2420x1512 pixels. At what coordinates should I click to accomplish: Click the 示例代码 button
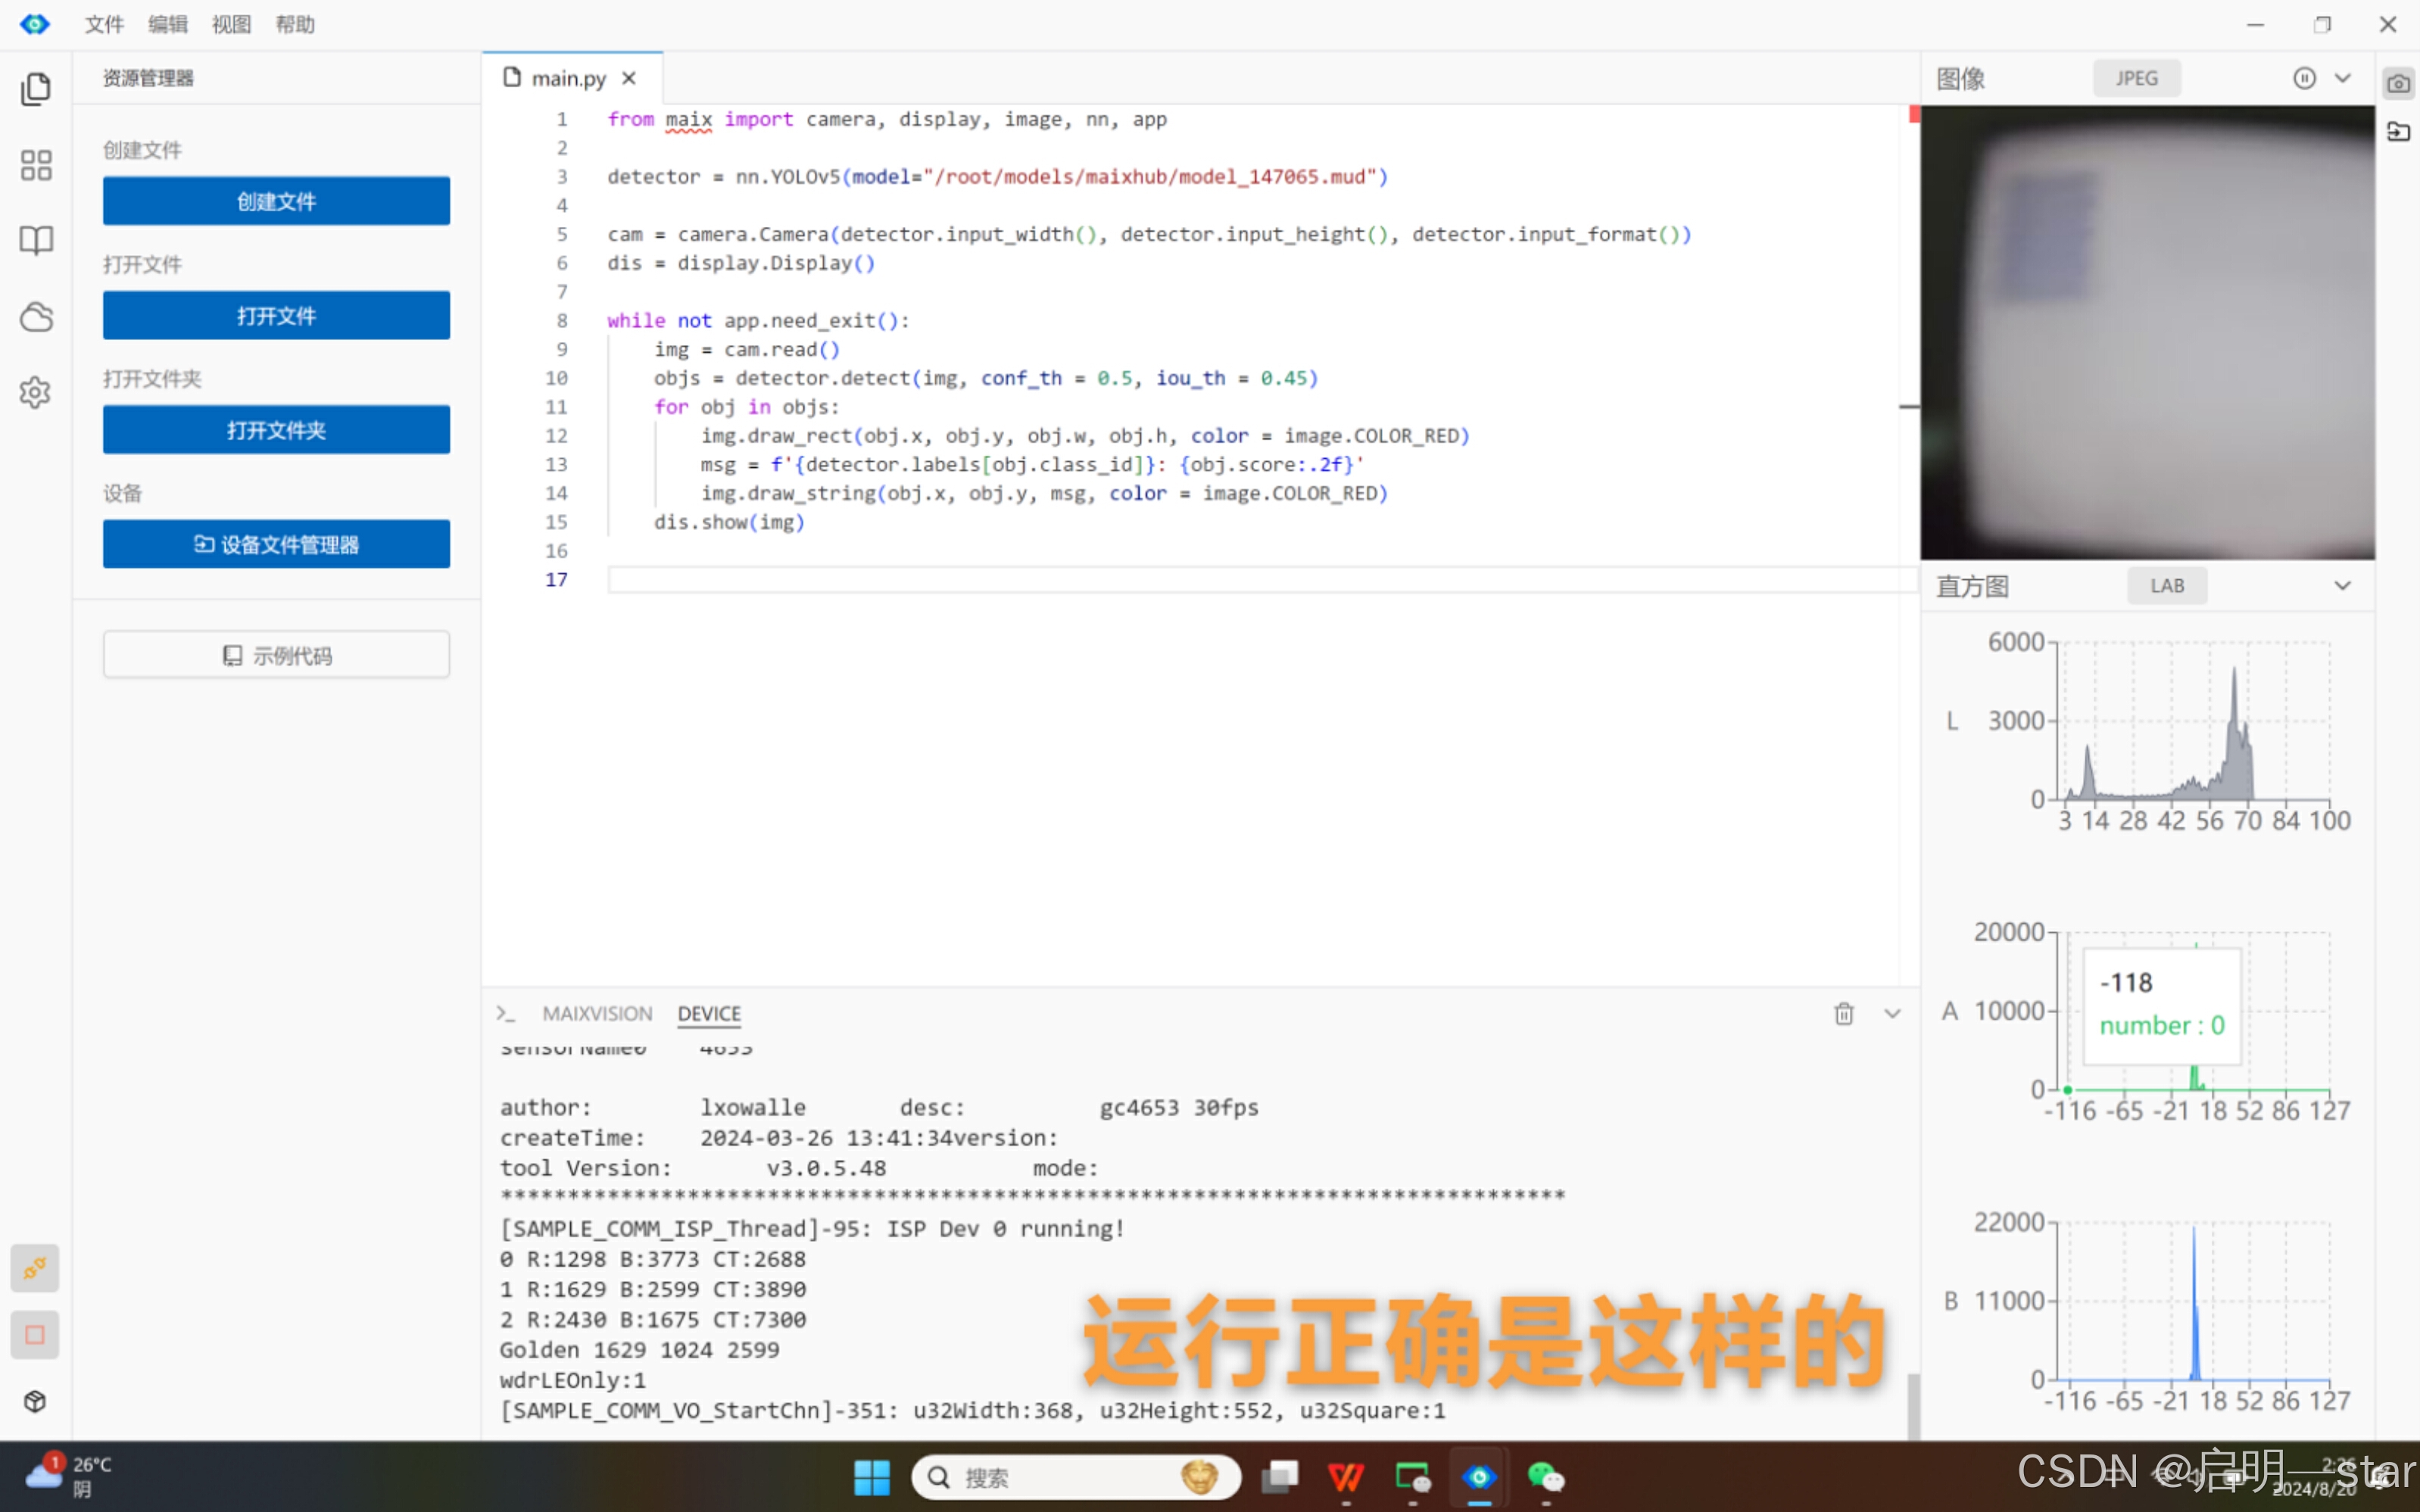point(276,655)
